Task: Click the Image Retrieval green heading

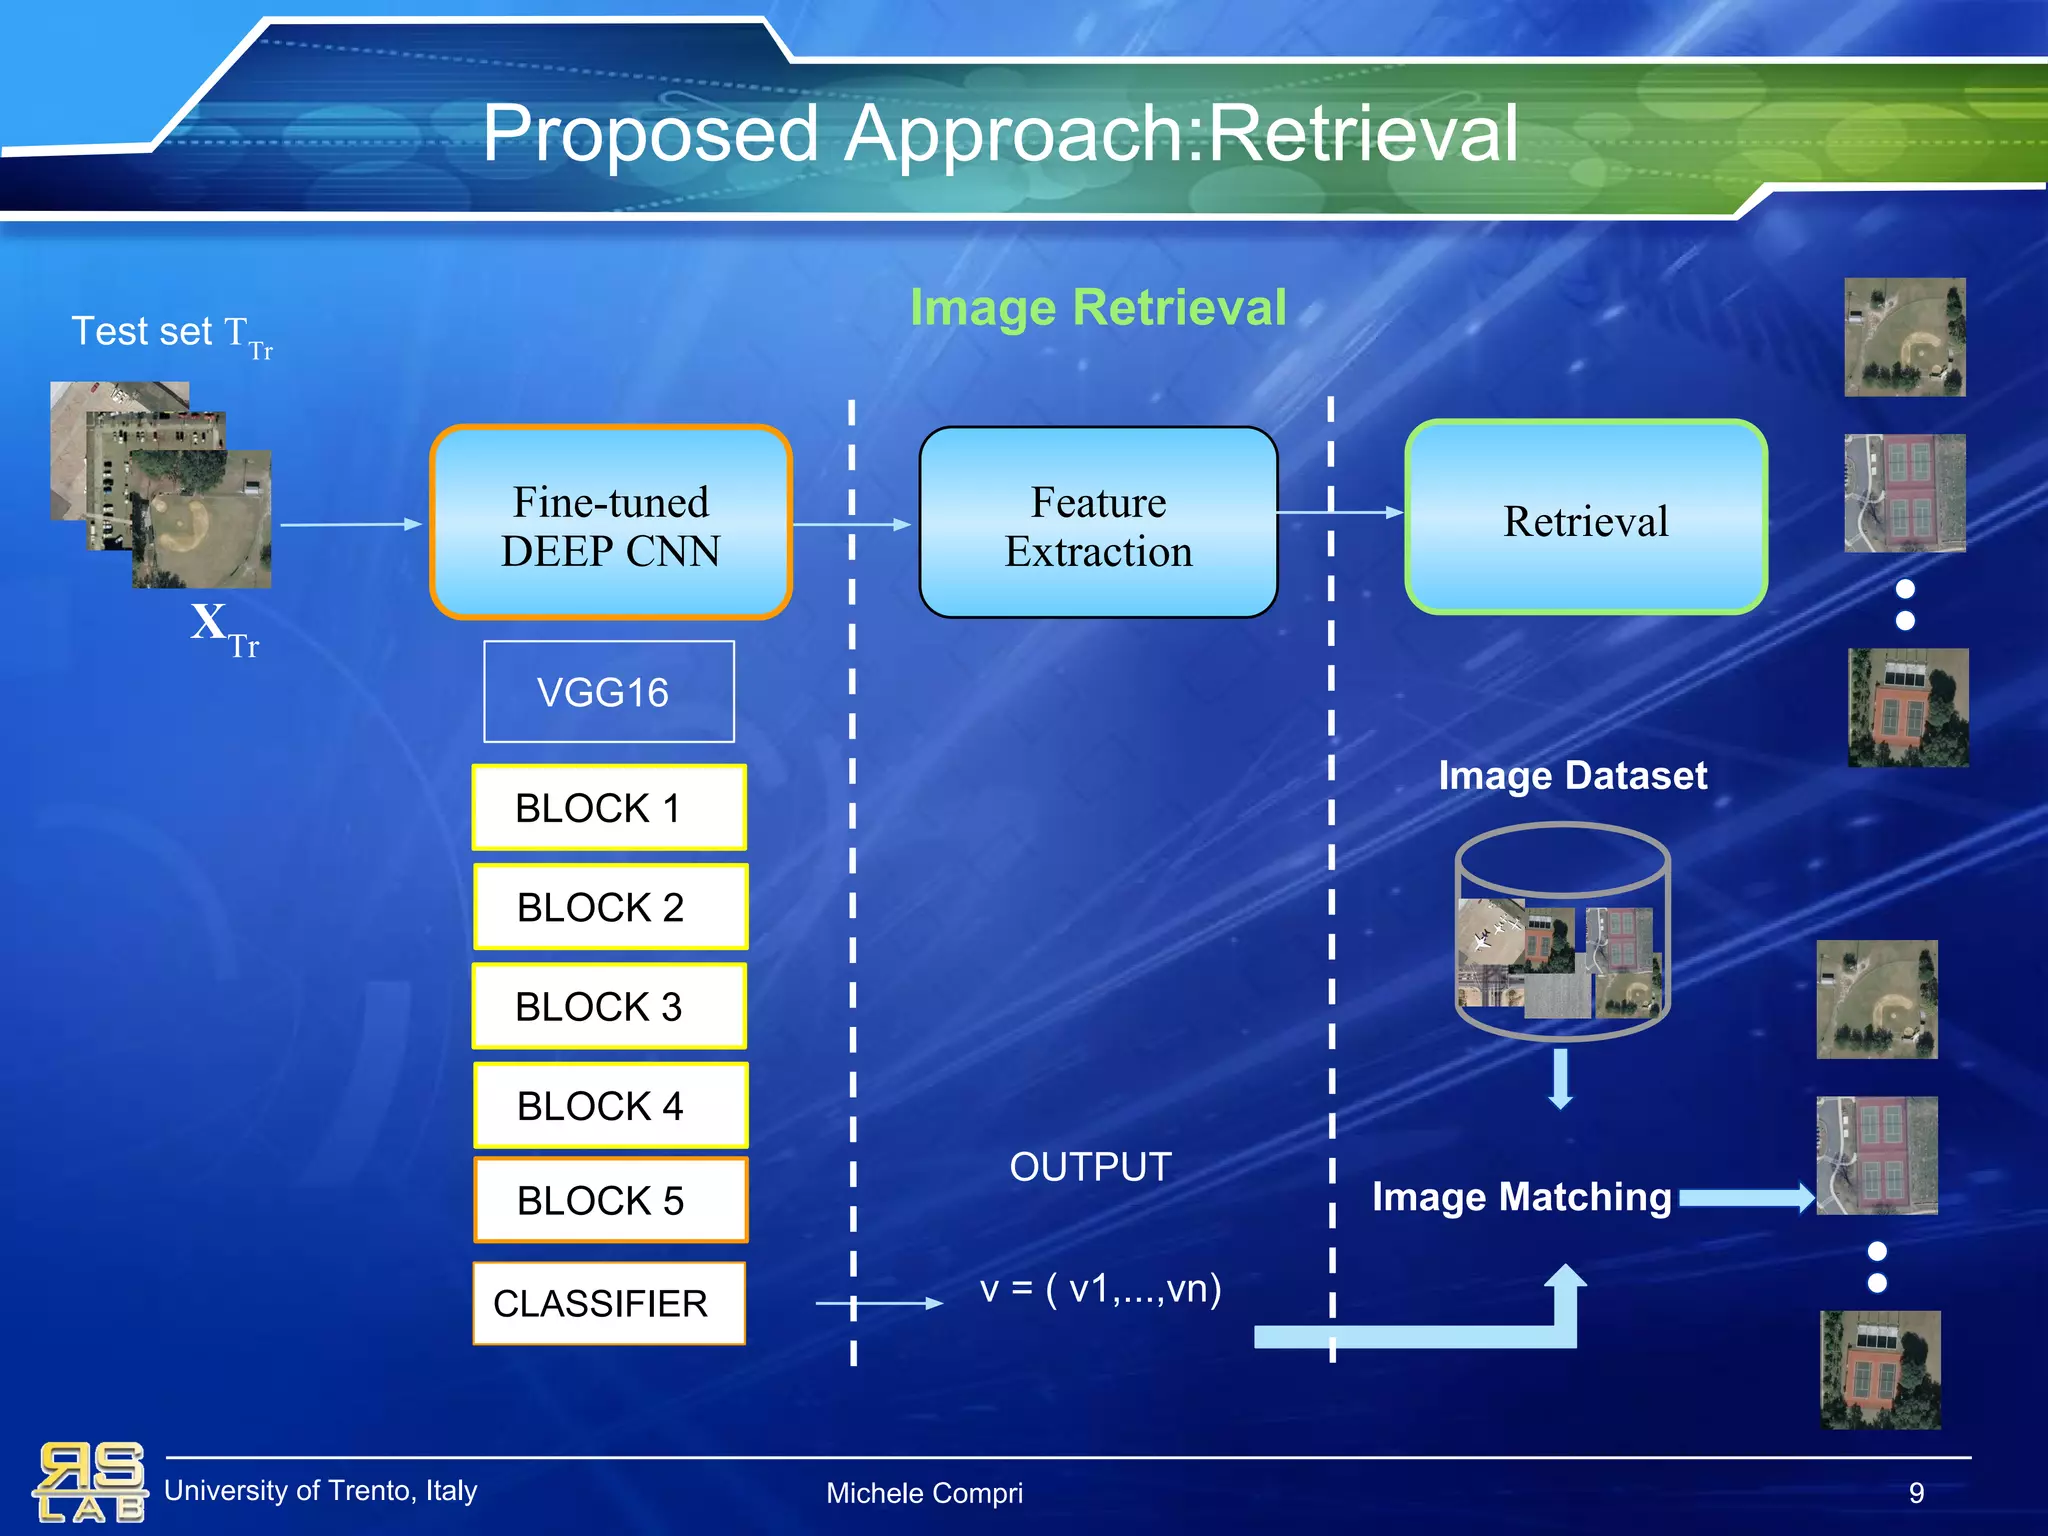Action: [x=1097, y=307]
